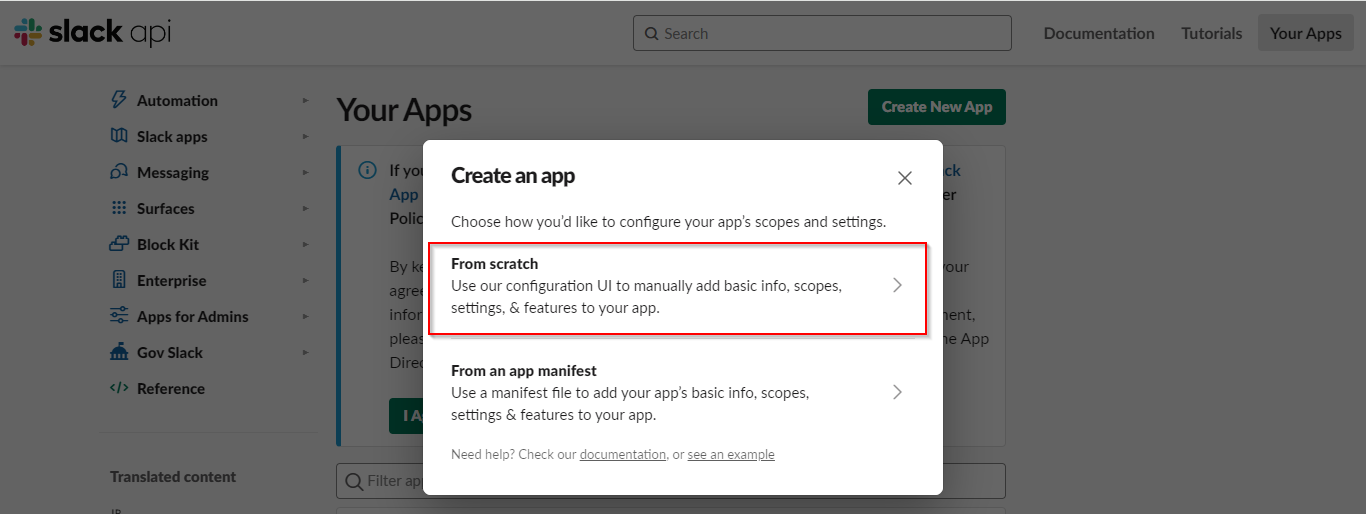
Task: Expand the Automation sidebar section
Action: coord(306,100)
